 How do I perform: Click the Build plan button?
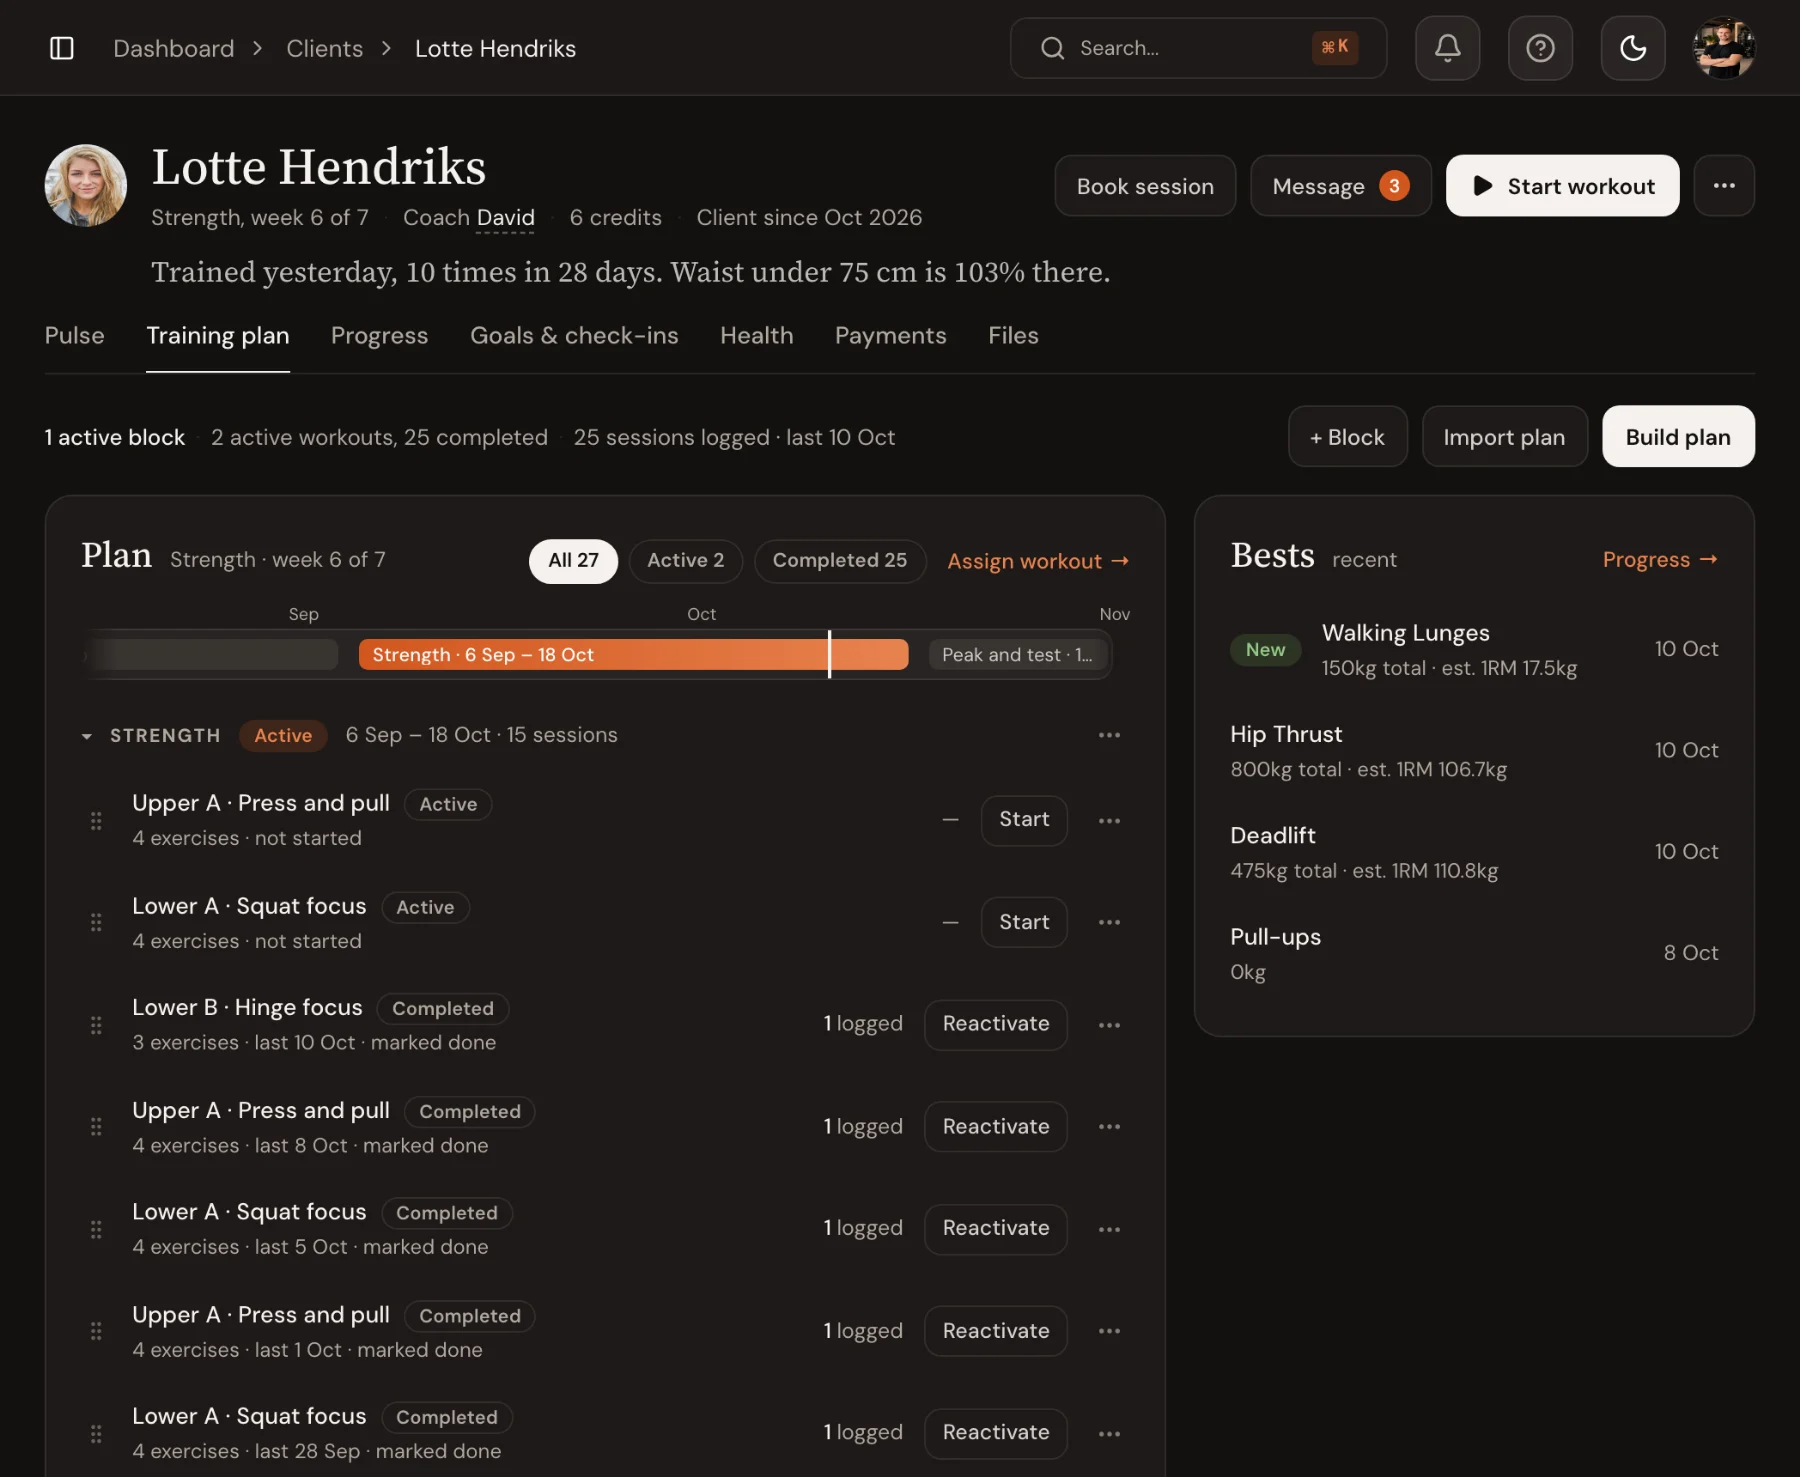(1678, 437)
